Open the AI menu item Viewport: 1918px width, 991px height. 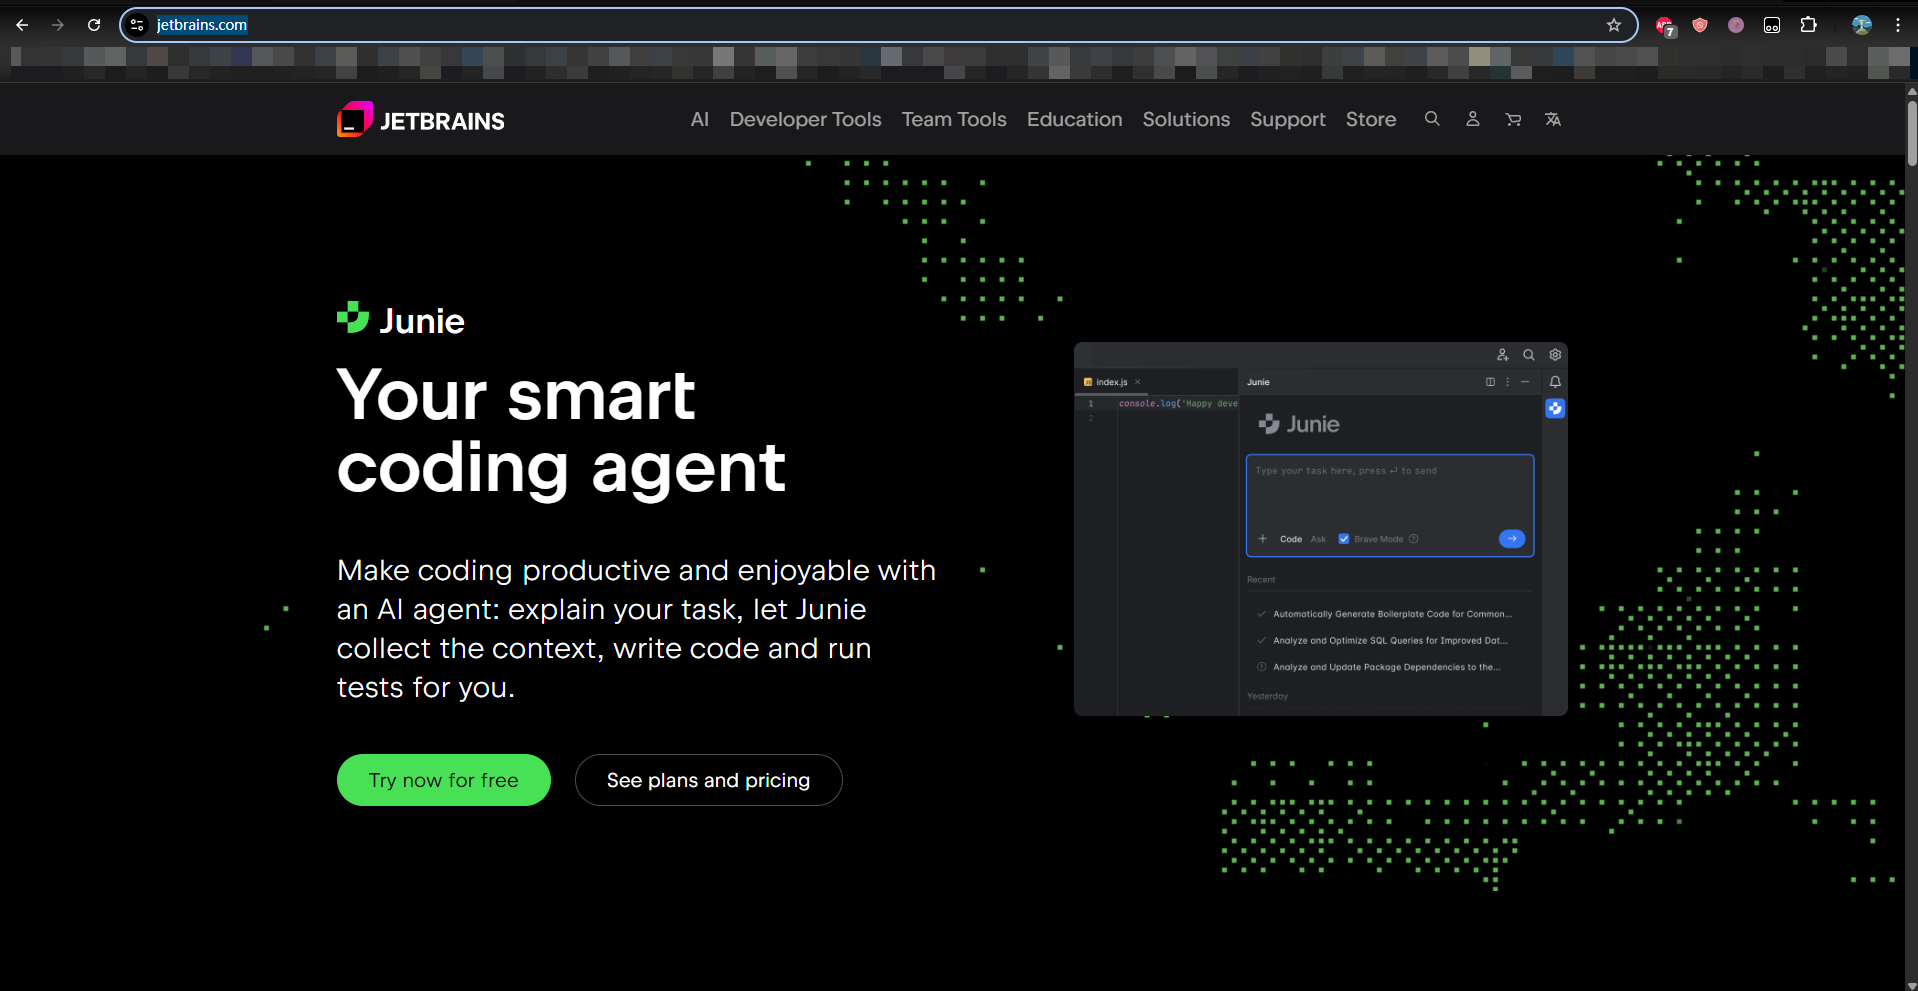pos(700,119)
